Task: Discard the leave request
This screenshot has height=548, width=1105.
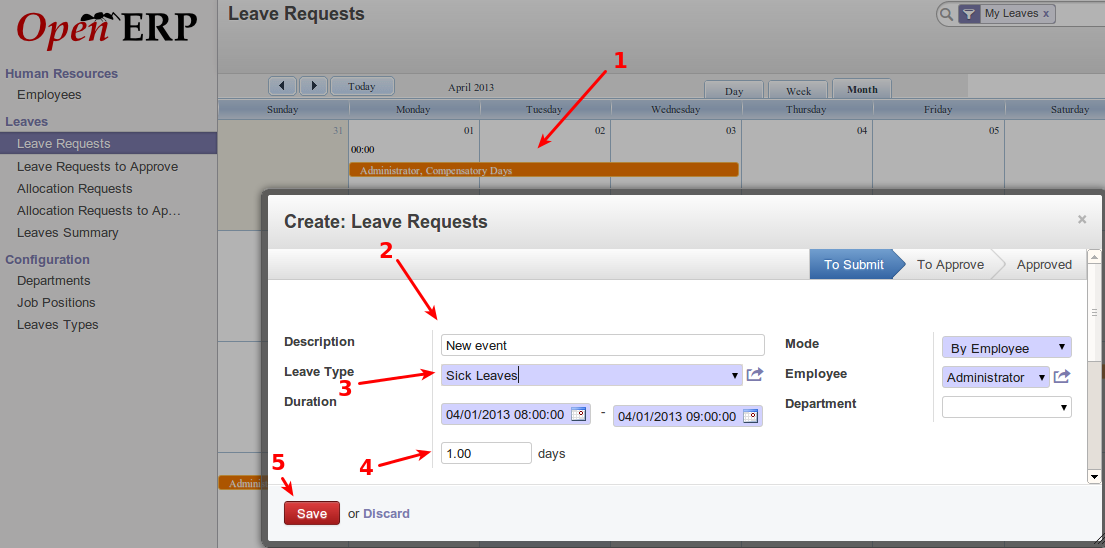Action: click(x=386, y=513)
